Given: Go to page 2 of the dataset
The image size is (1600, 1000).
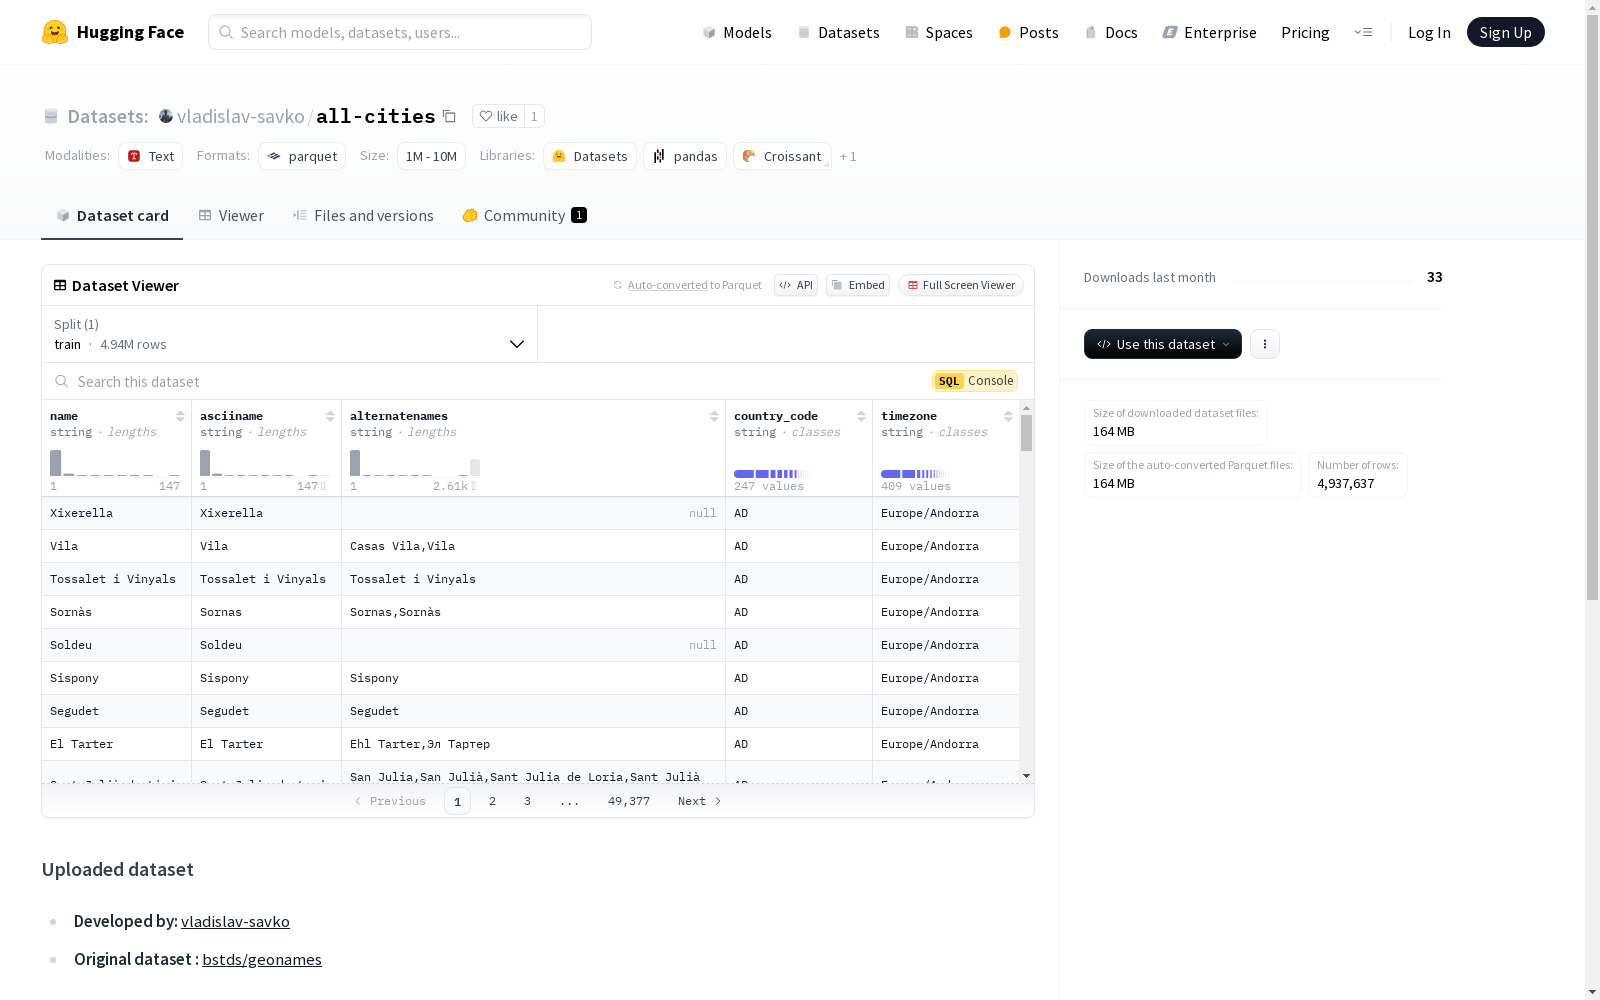Looking at the screenshot, I should click(x=492, y=801).
